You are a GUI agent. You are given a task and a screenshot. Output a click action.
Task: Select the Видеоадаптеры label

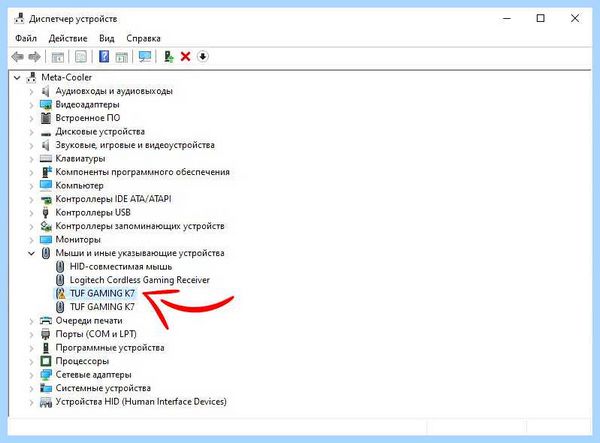click(87, 104)
